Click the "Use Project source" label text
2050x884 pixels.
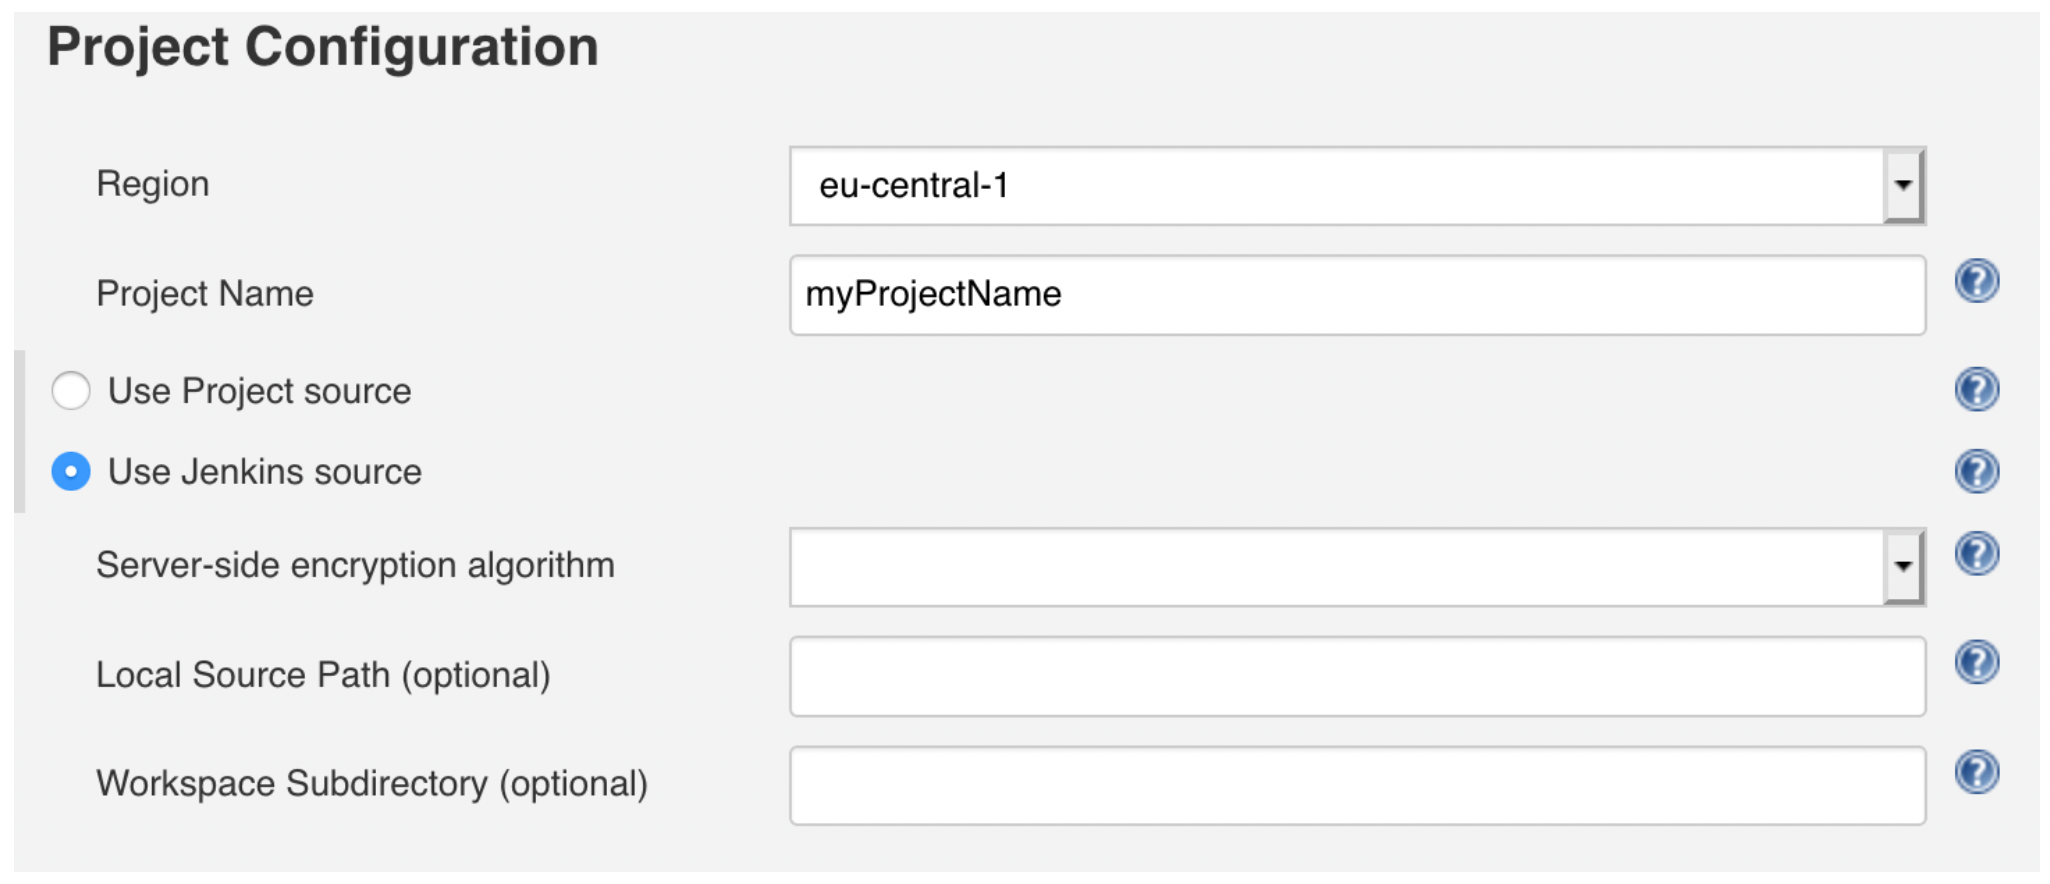pyautogui.click(x=259, y=391)
